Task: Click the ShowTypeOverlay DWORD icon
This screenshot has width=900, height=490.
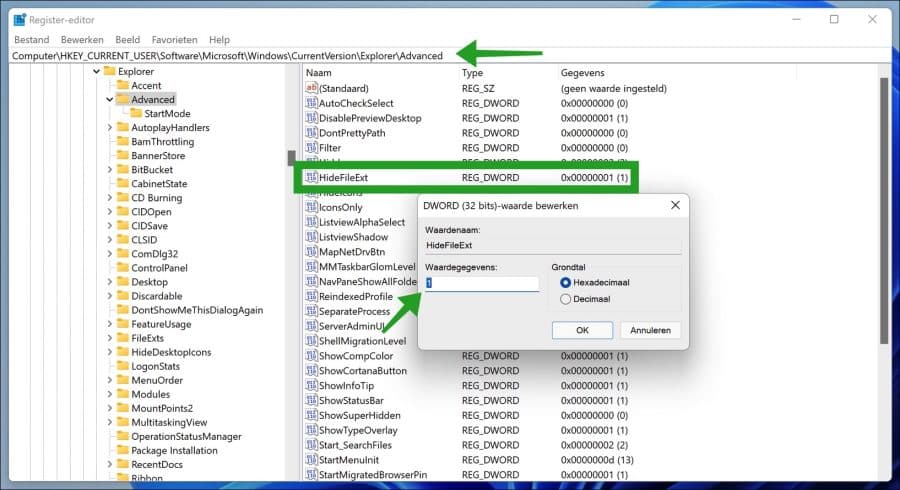Action: (x=312, y=430)
